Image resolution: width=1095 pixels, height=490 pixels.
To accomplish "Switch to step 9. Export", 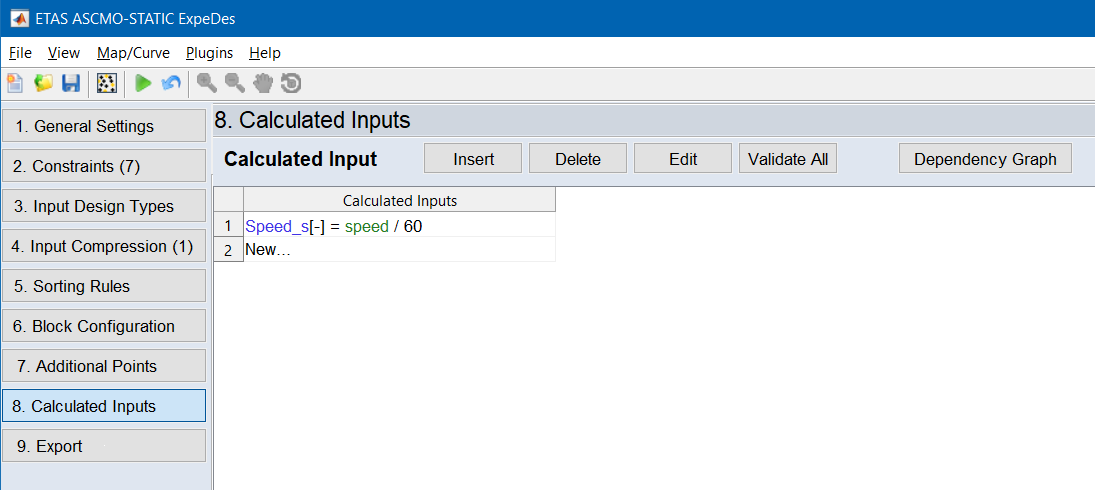I will pos(104,446).
